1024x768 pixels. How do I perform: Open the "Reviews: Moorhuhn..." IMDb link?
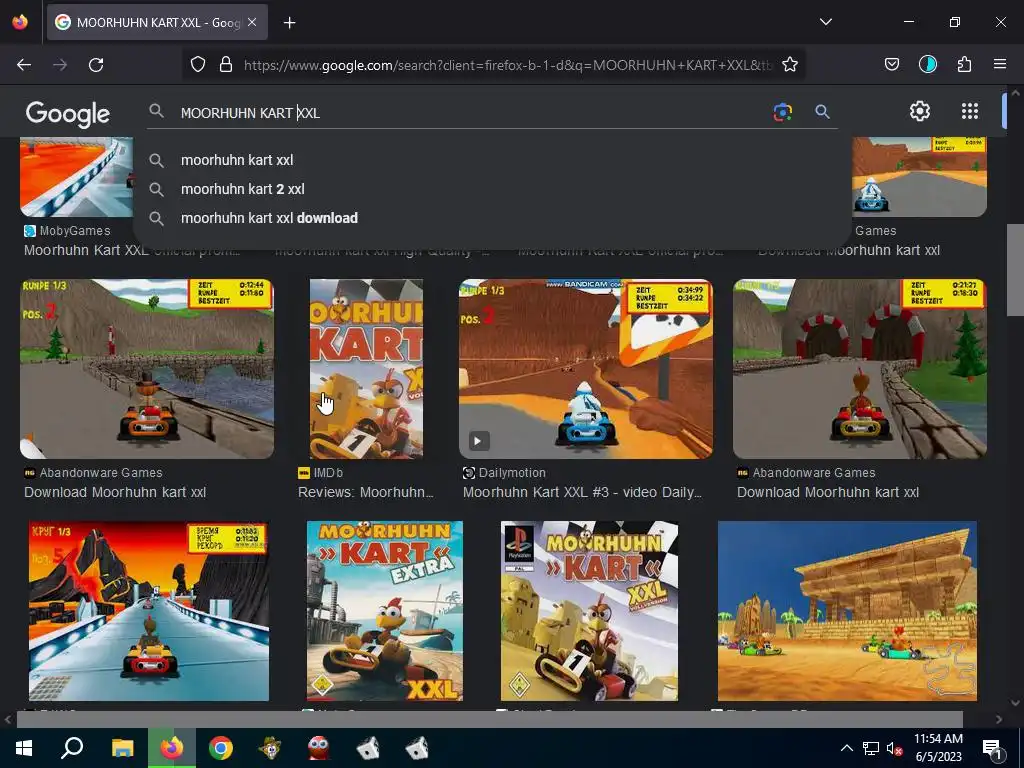(366, 492)
